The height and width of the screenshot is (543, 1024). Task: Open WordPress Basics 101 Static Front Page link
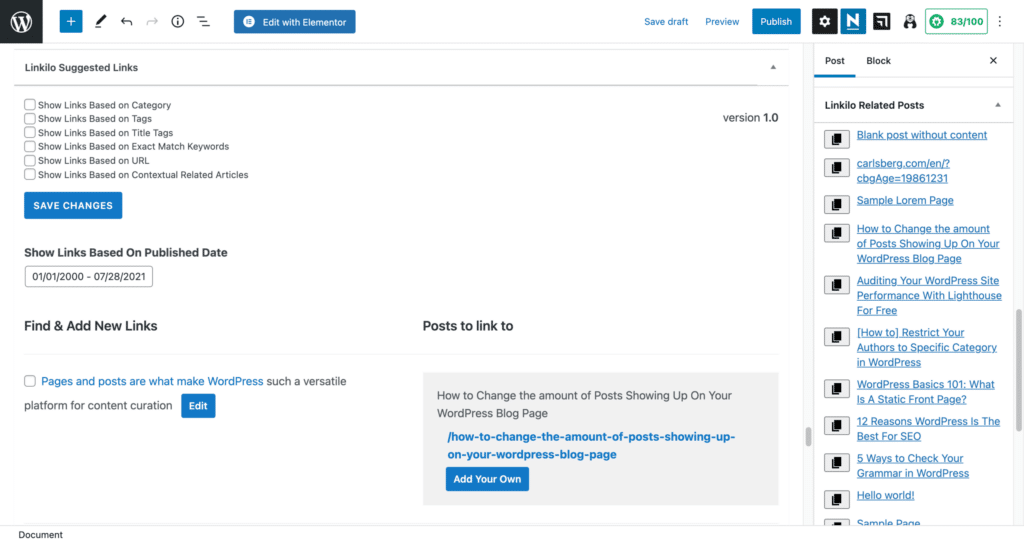pos(925,392)
